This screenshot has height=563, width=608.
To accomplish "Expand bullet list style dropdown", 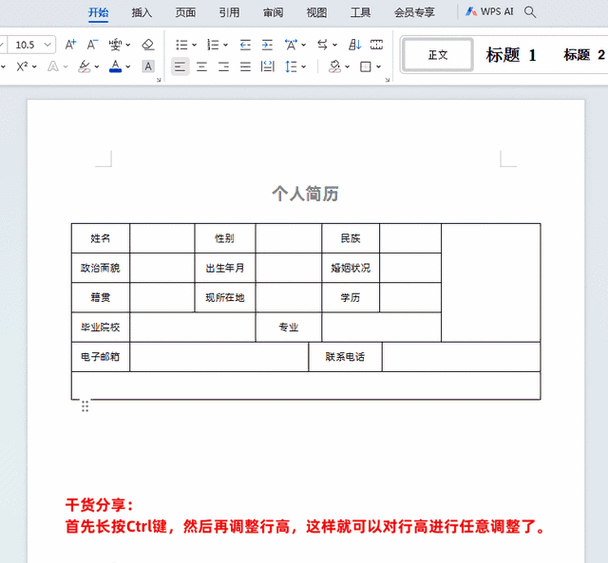I will pos(194,45).
